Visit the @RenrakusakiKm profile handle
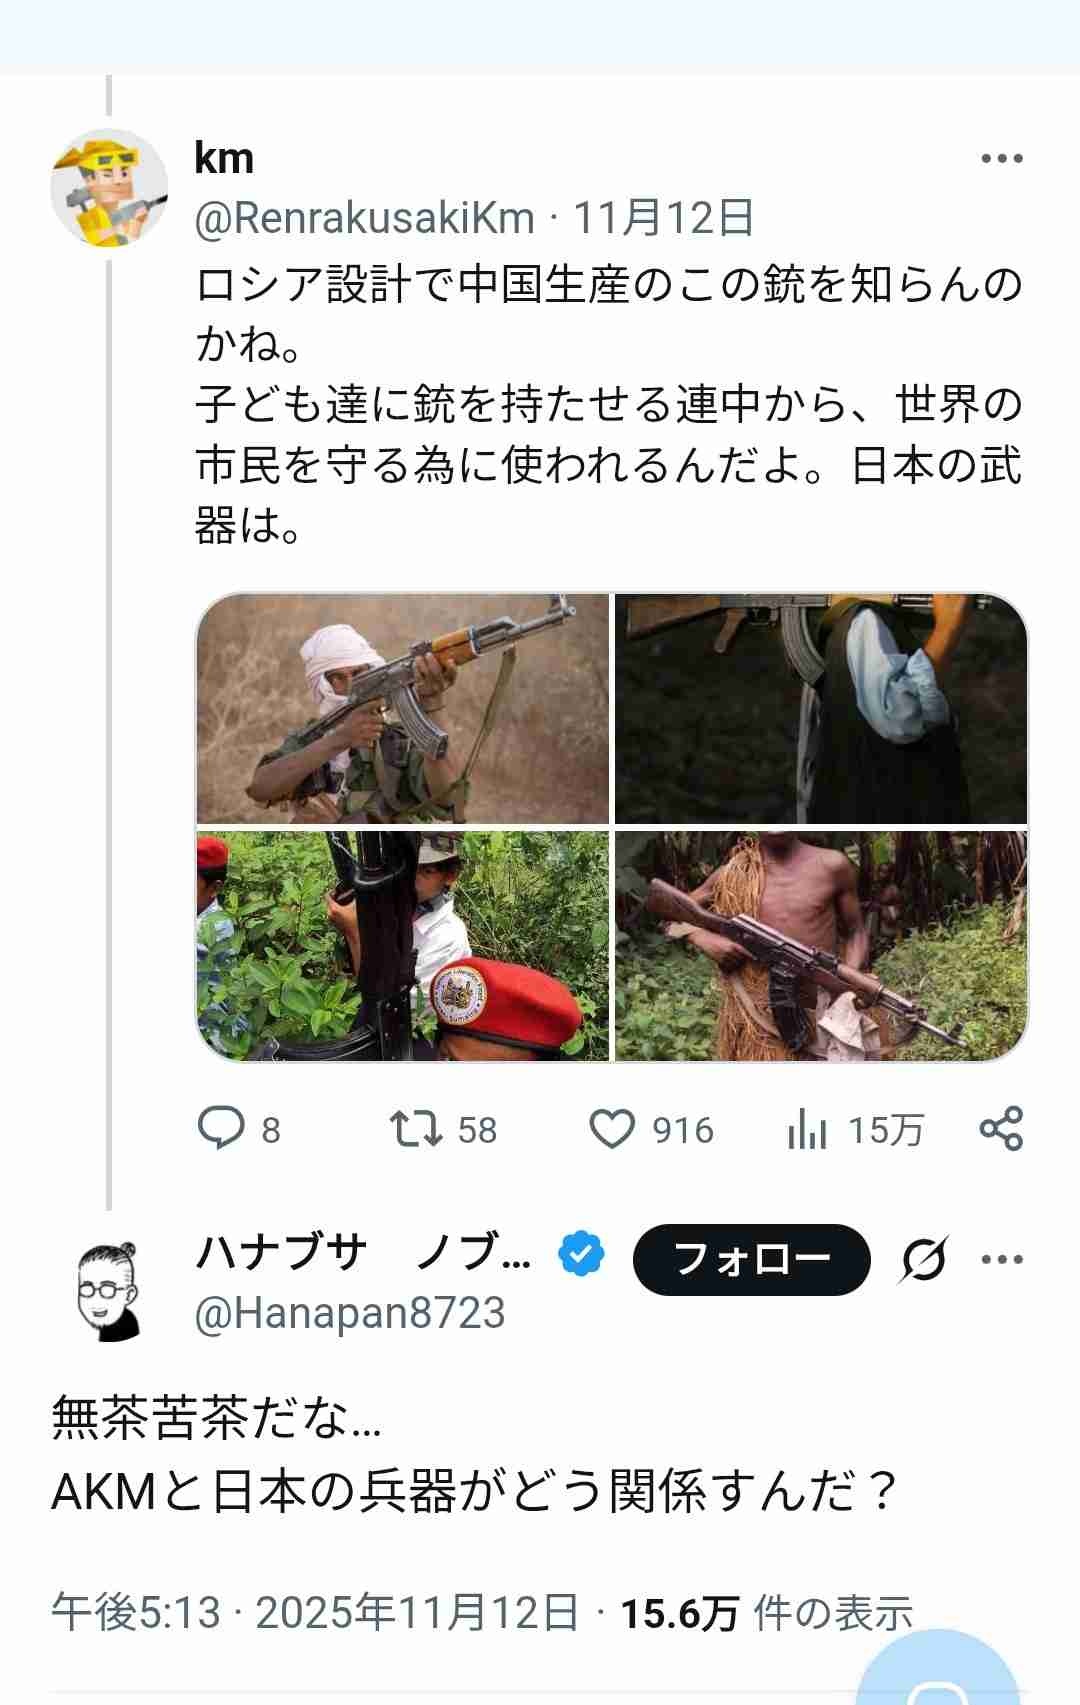 point(364,218)
